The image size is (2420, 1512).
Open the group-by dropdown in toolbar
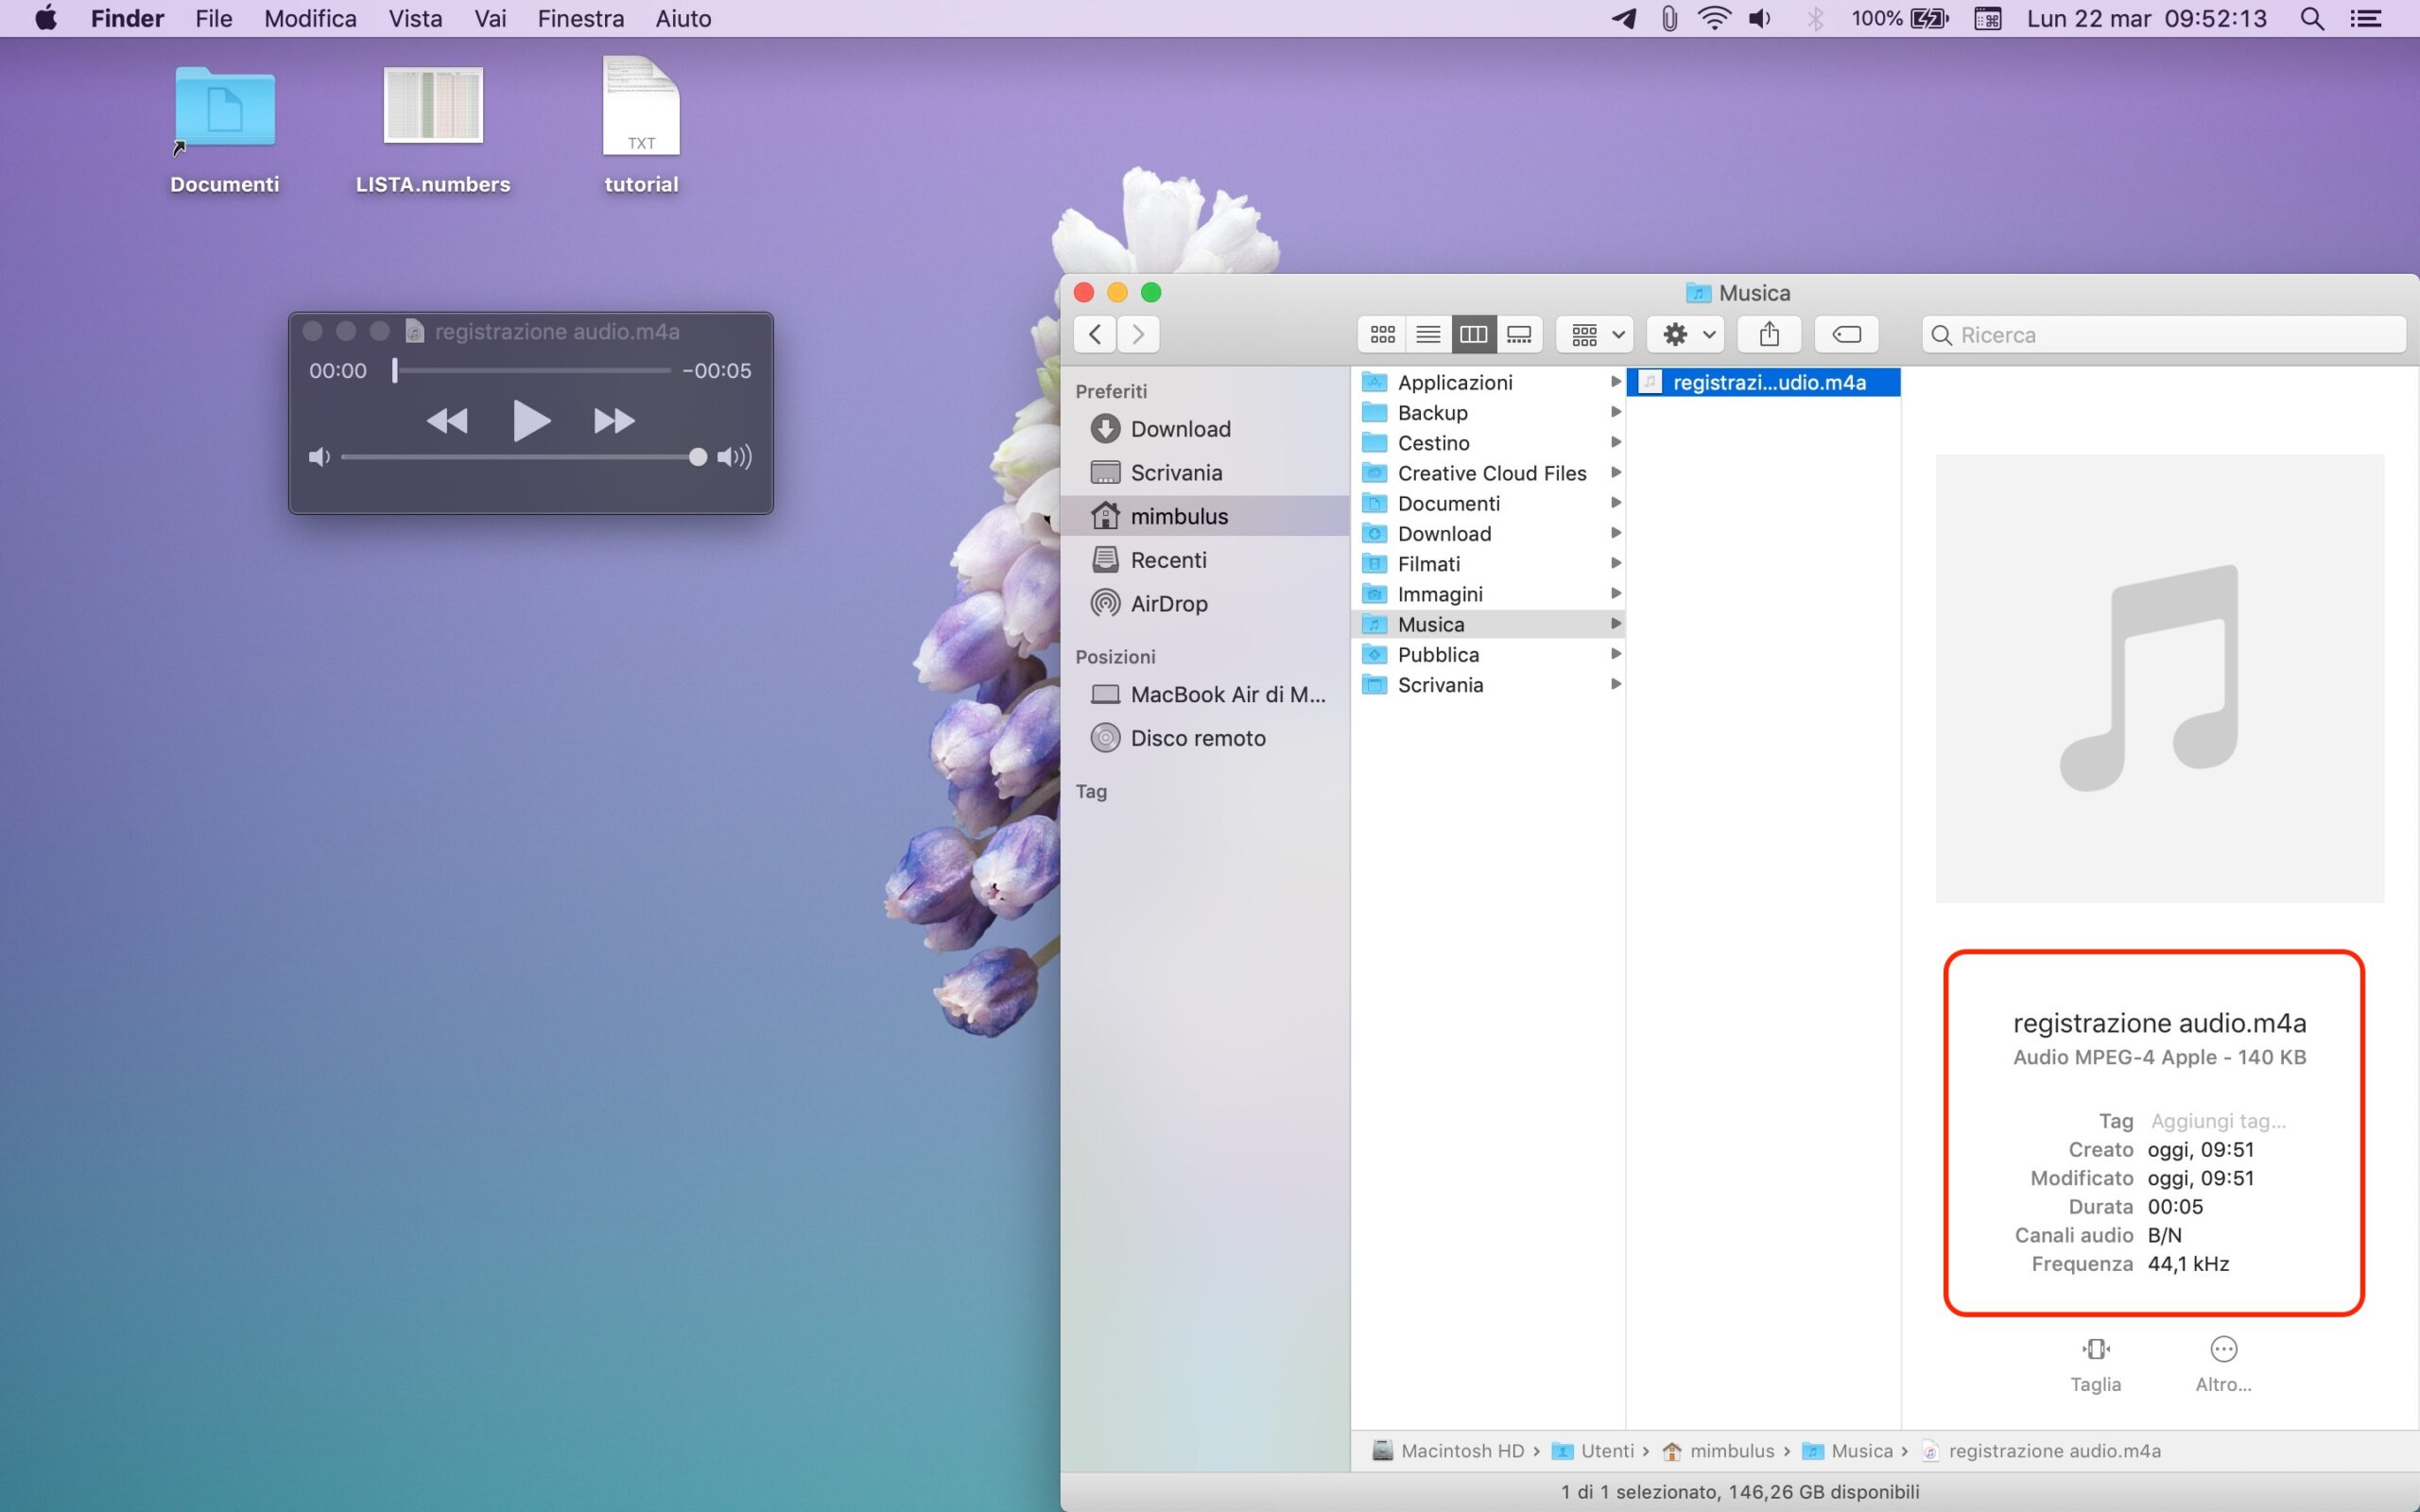(1595, 334)
